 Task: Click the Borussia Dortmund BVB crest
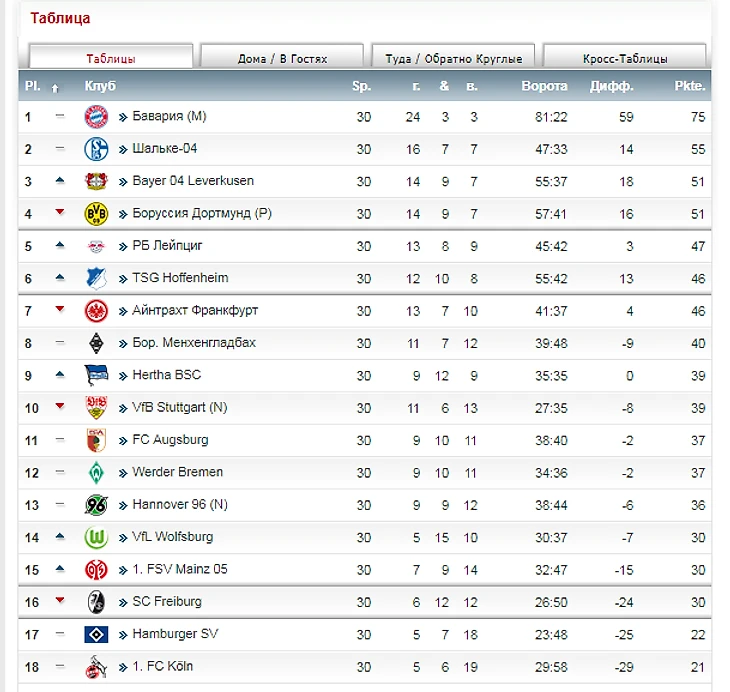pos(95,214)
